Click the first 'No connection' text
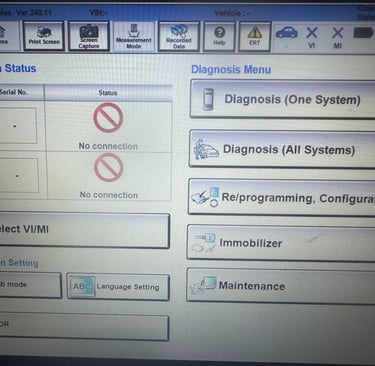 pos(108,146)
